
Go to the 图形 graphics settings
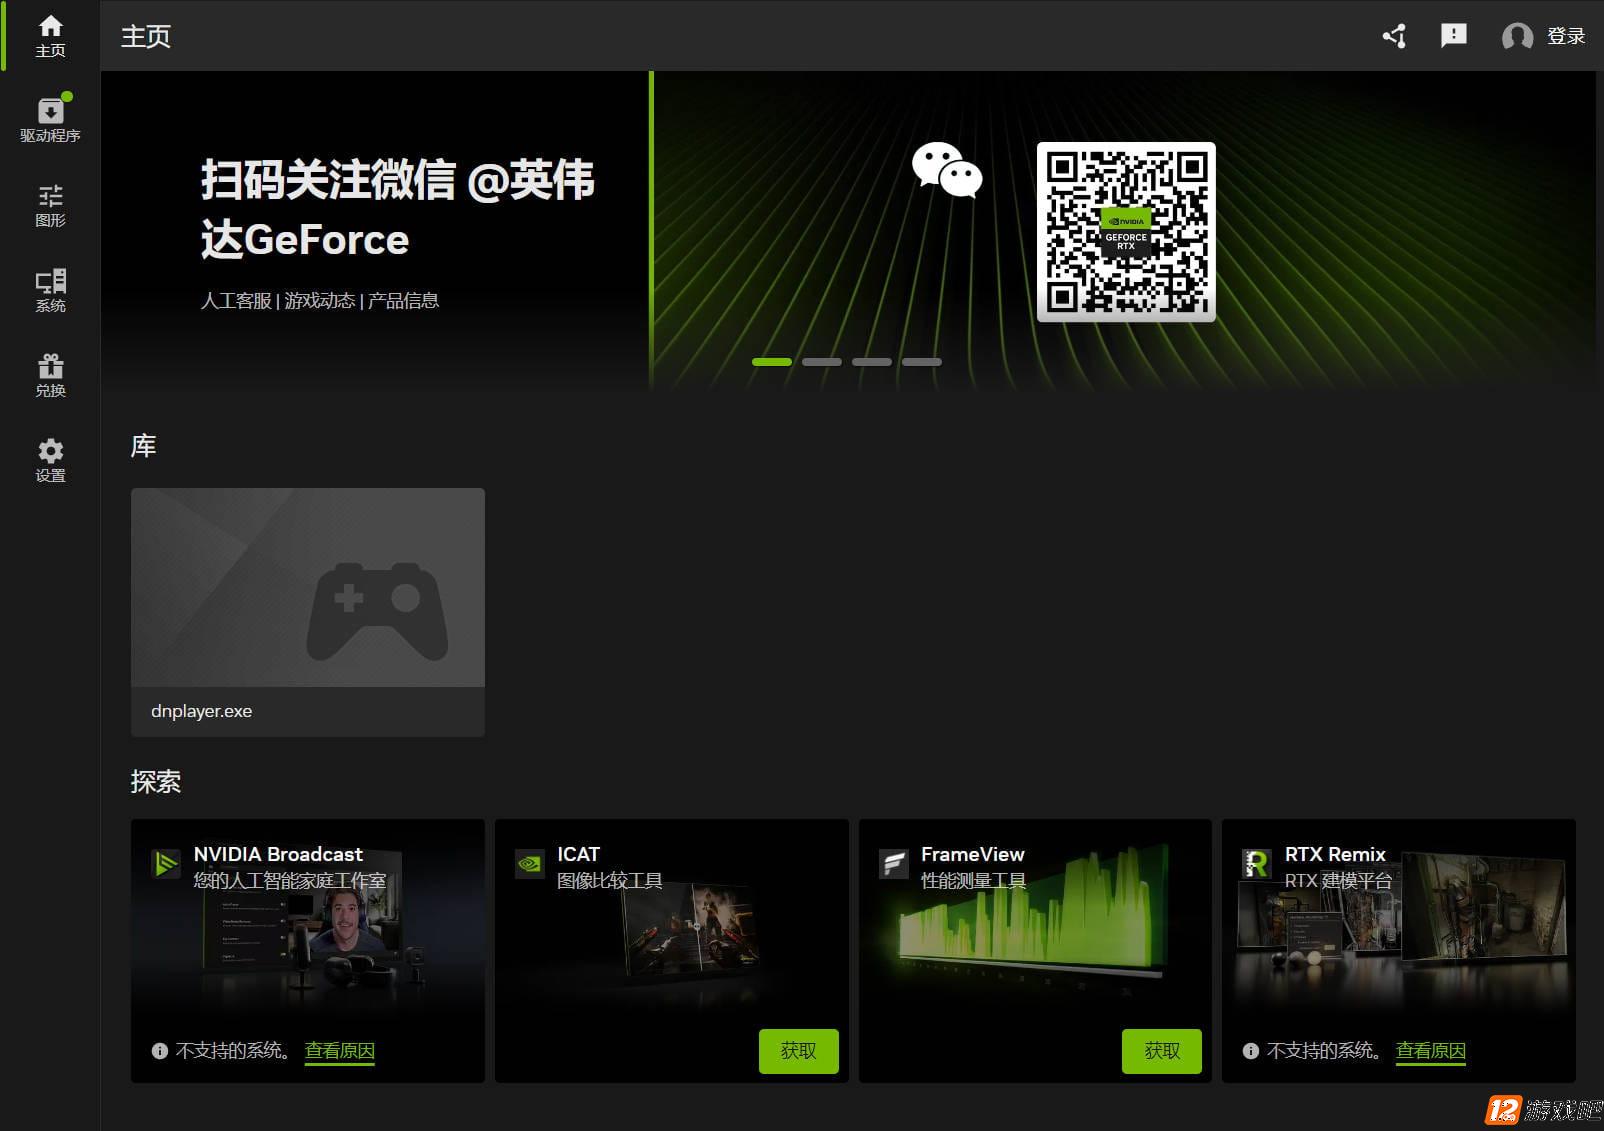click(50, 206)
